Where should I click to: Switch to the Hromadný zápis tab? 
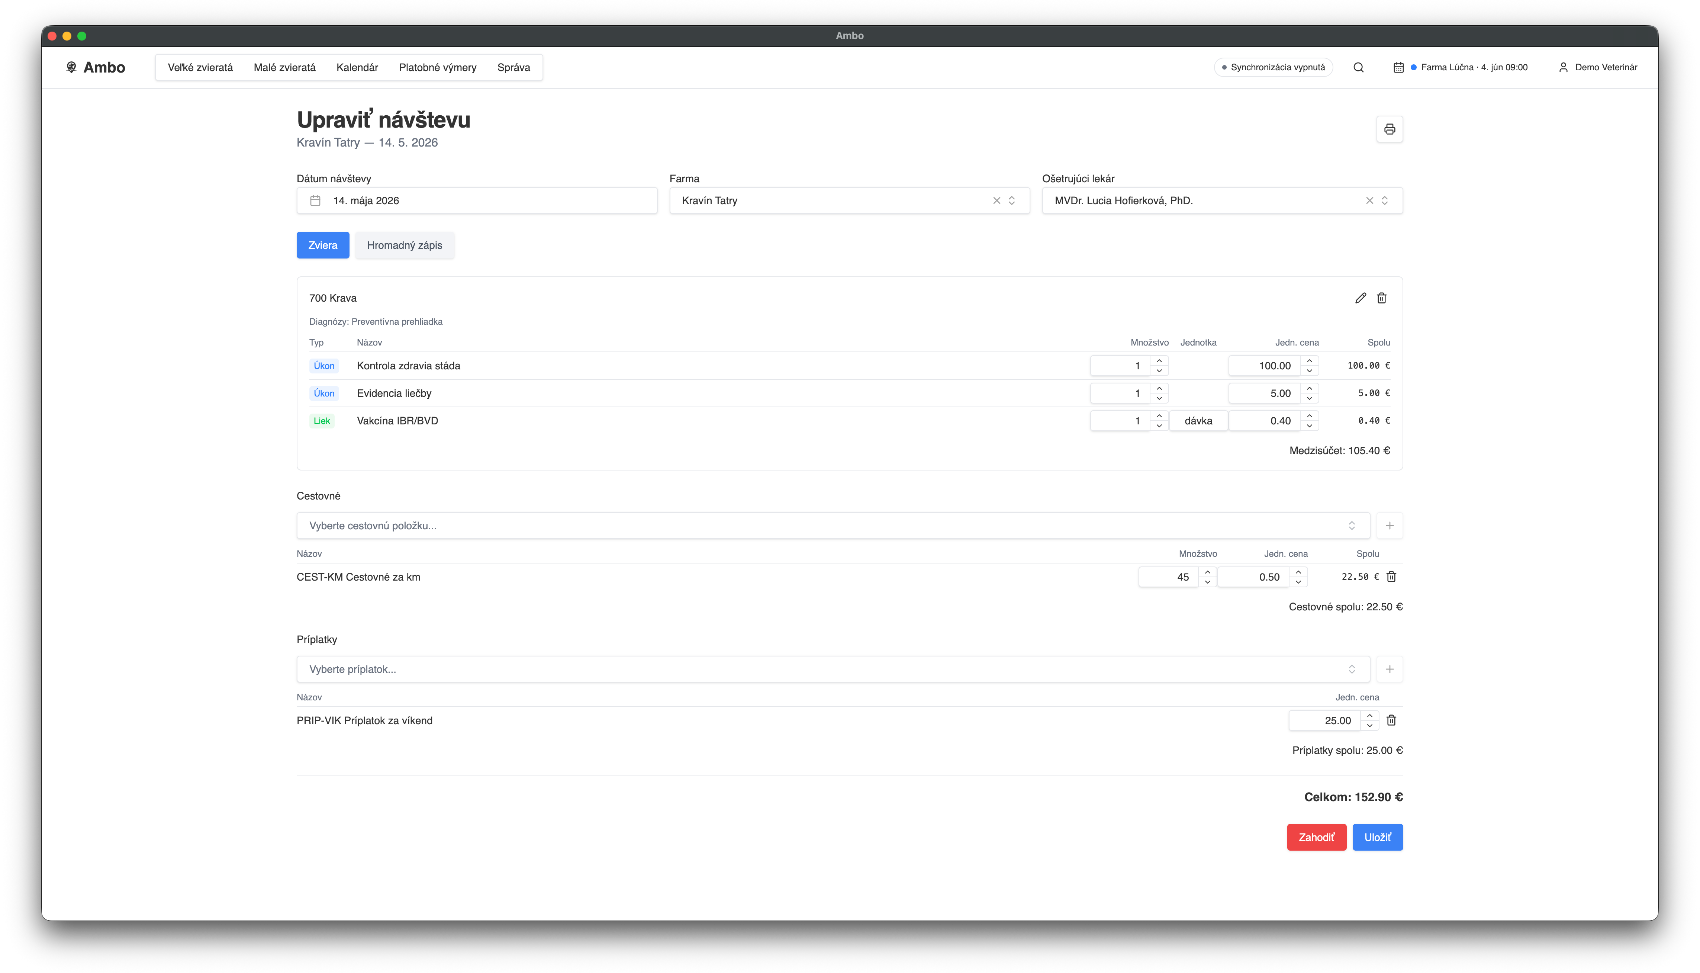(405, 245)
